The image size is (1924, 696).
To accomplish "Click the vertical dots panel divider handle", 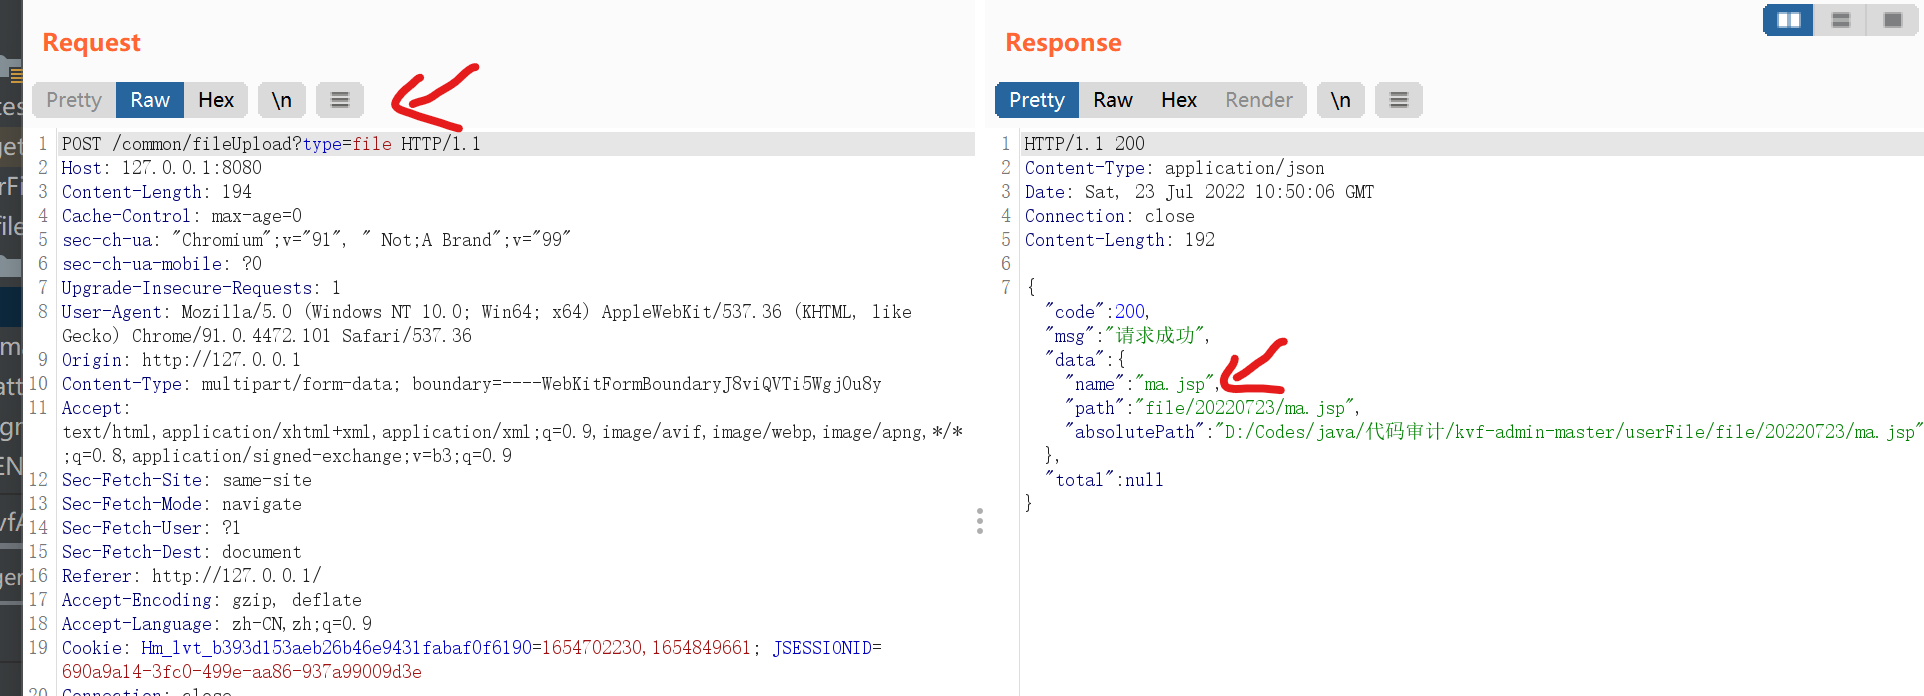I will 980,521.
